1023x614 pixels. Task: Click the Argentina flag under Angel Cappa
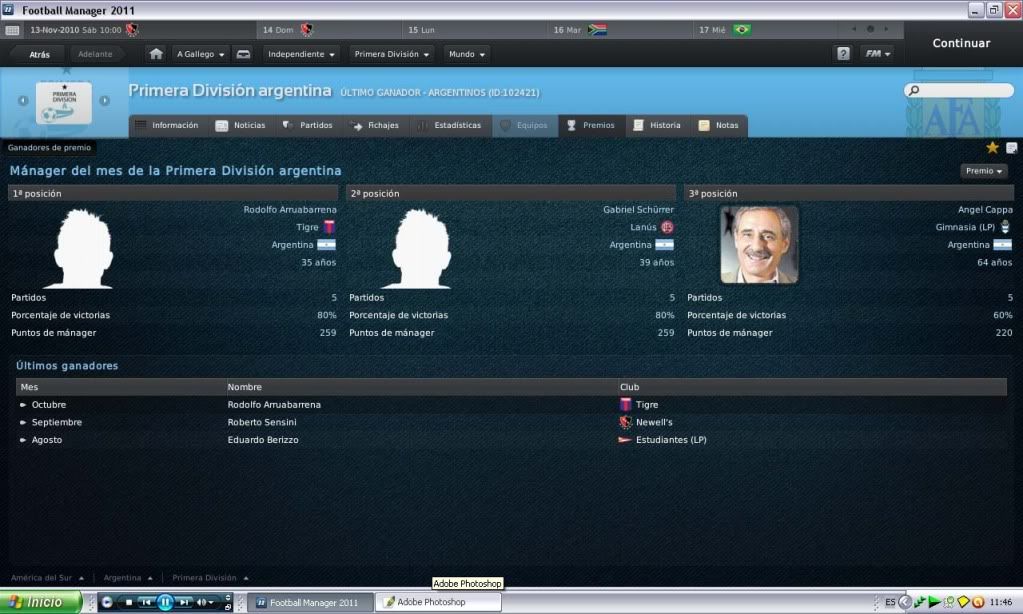(x=1002, y=245)
